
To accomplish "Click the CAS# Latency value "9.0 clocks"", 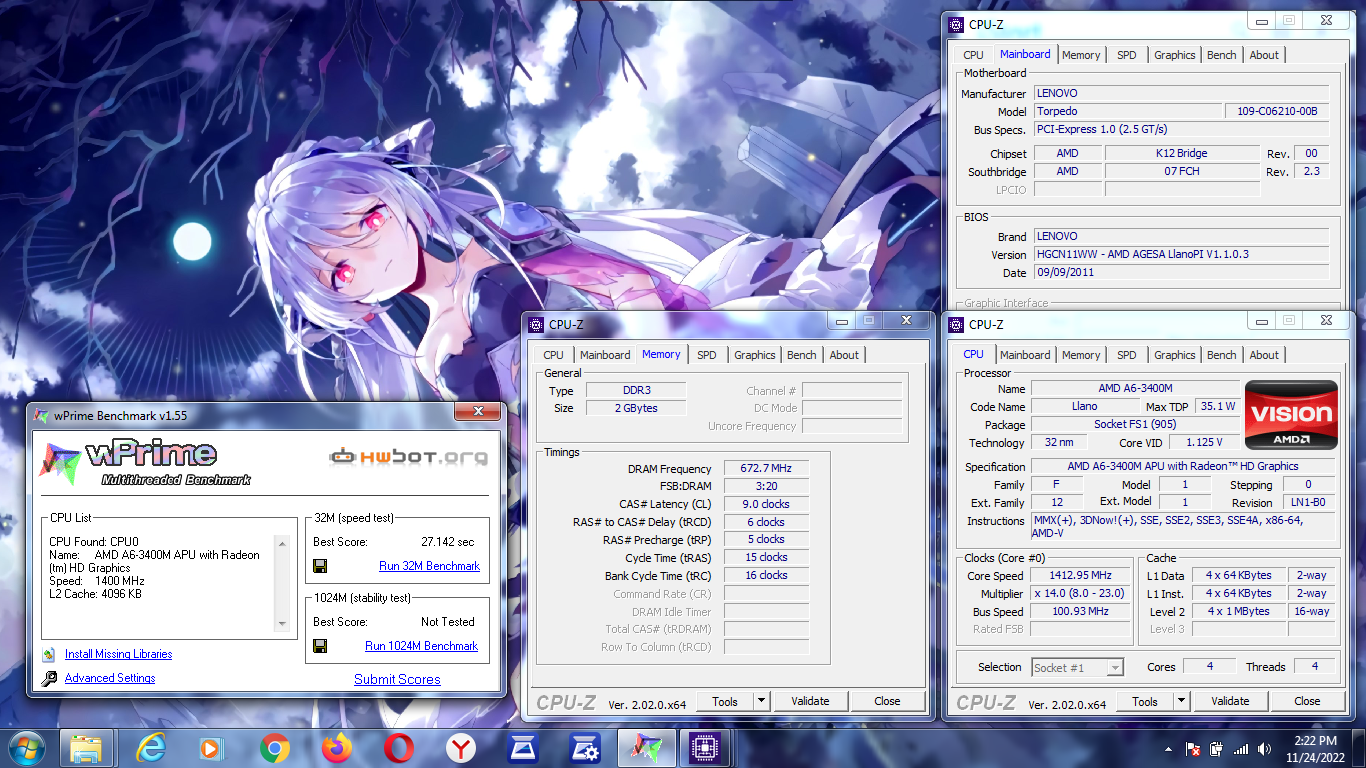I will (766, 504).
